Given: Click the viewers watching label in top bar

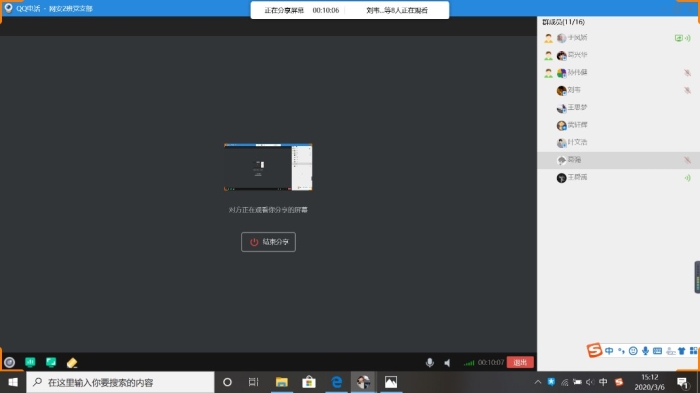Looking at the screenshot, I should 397,10.
